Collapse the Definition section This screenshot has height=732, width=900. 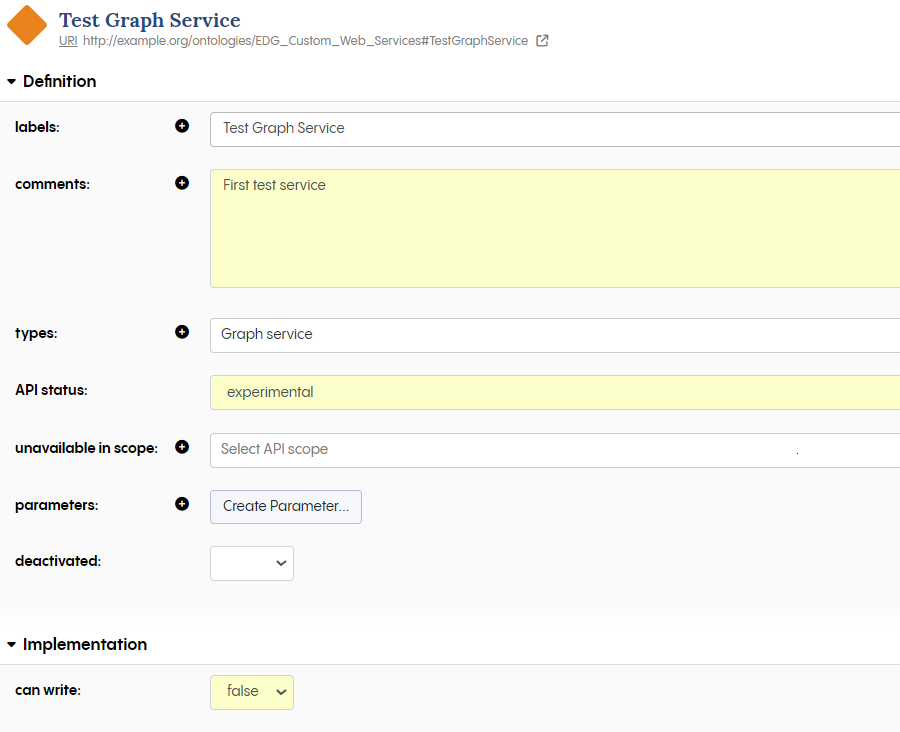[11, 81]
